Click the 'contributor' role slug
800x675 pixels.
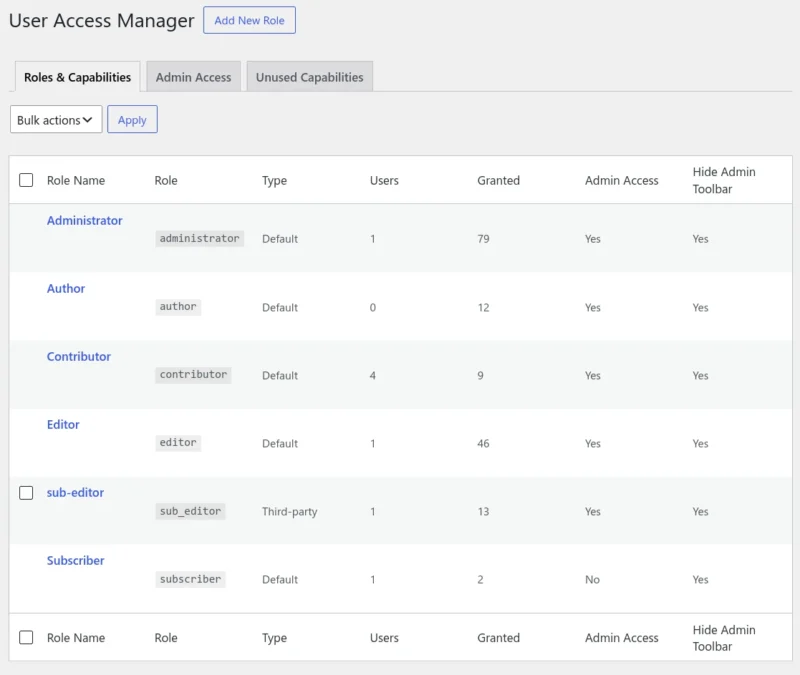[x=193, y=374]
